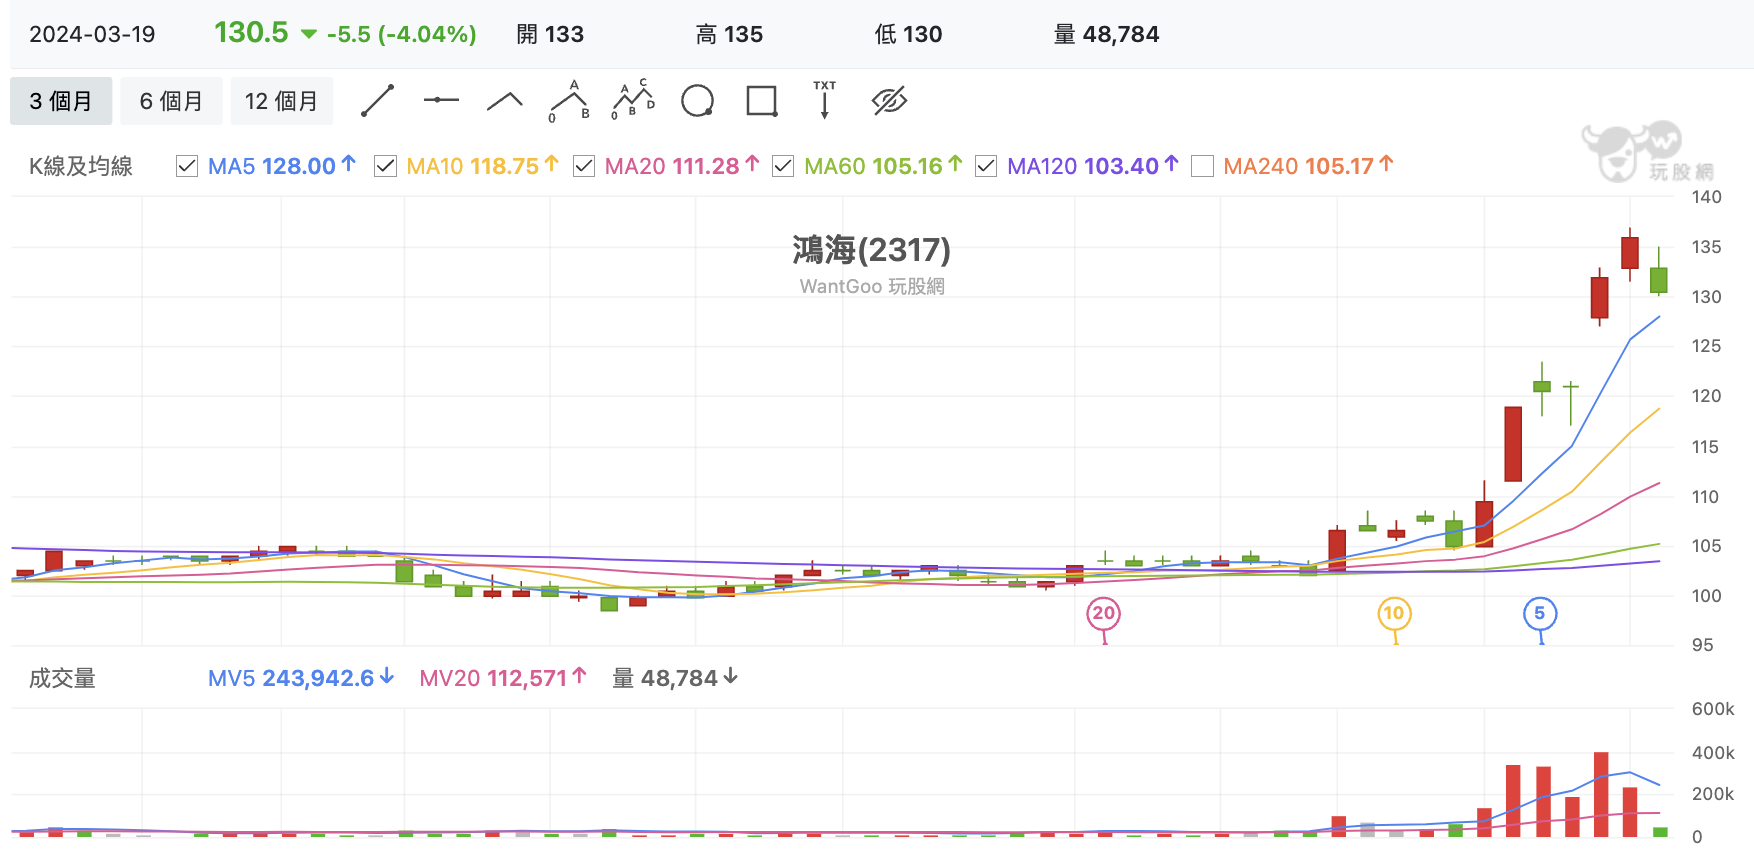Uncheck the MA60 moving average checkbox
This screenshot has height=852, width=1754.
tap(783, 166)
